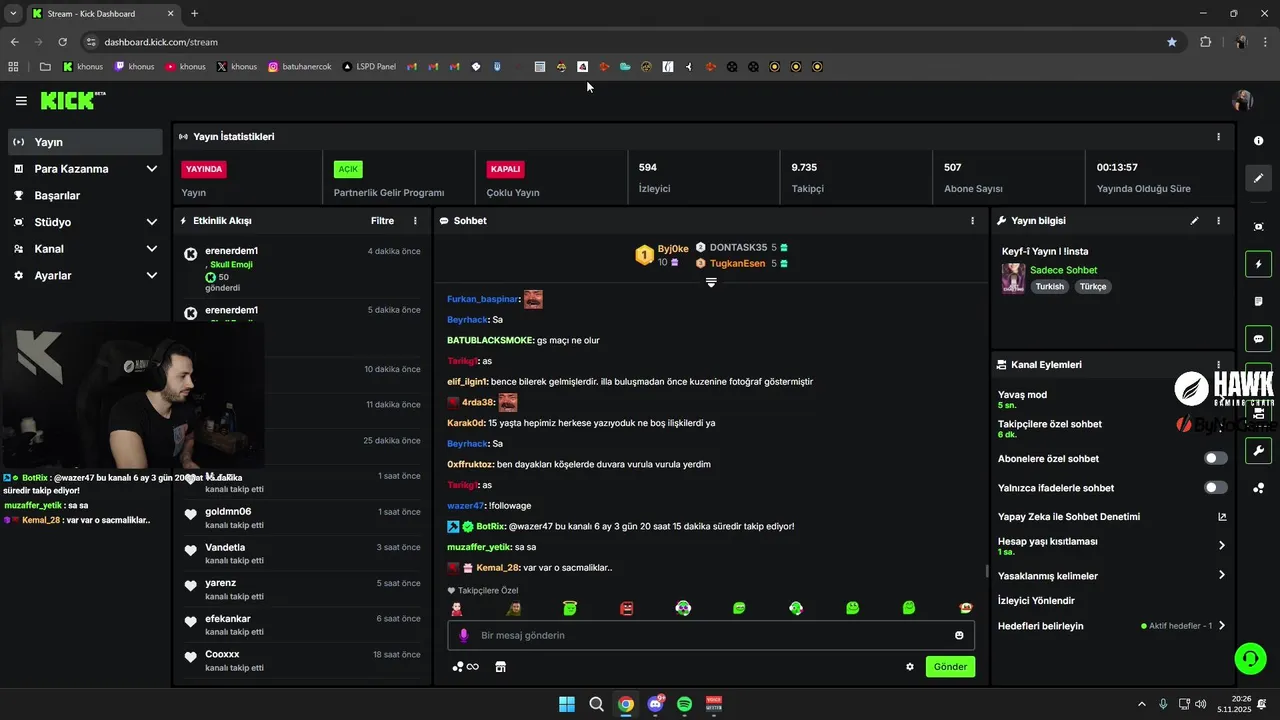This screenshot has width=1280, height=720.
Task: Open the three-dot menu of Yayın İstatistikleri
Action: [x=1218, y=136]
